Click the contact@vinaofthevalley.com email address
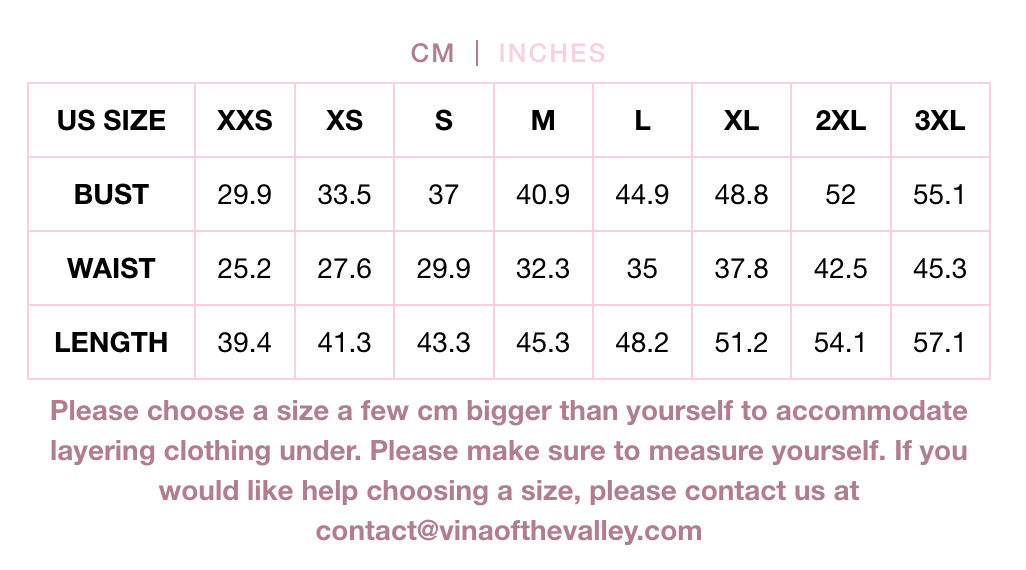Screen dimensions: 1026x570 (x=508, y=531)
